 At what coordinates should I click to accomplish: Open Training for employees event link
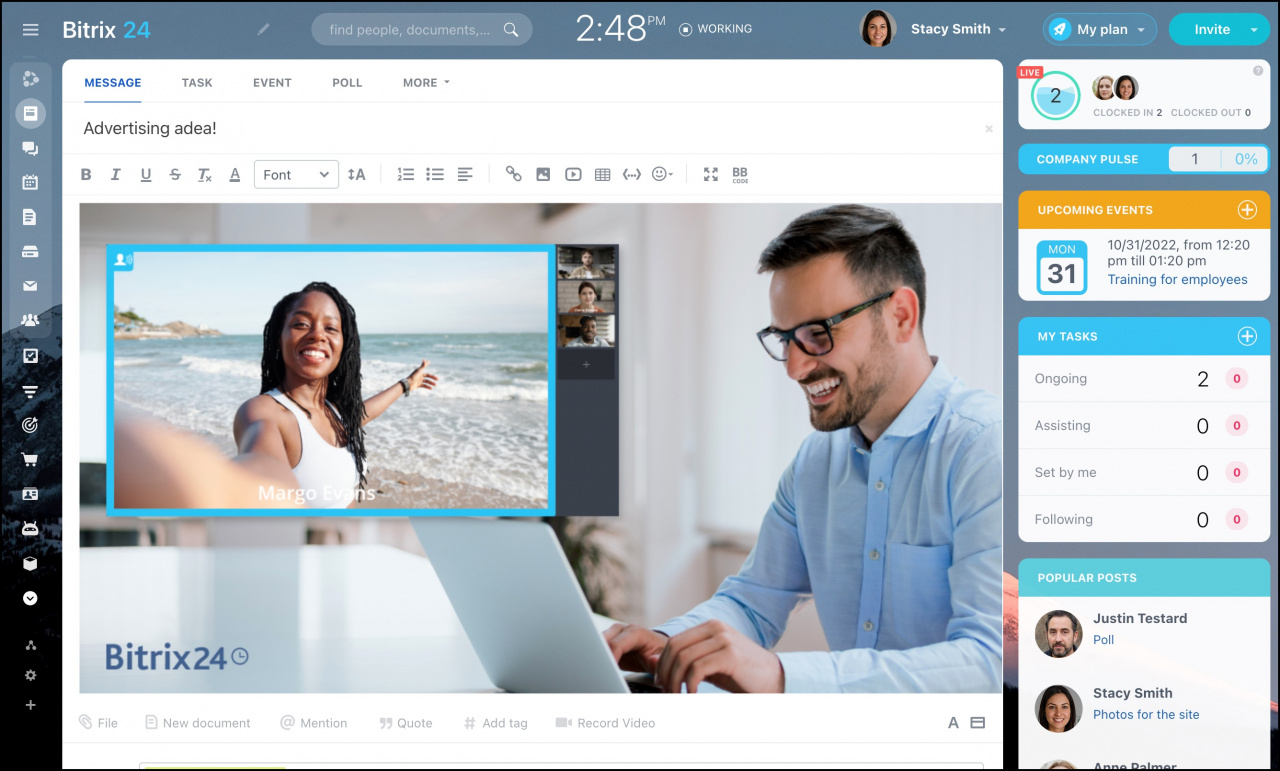coord(1177,280)
